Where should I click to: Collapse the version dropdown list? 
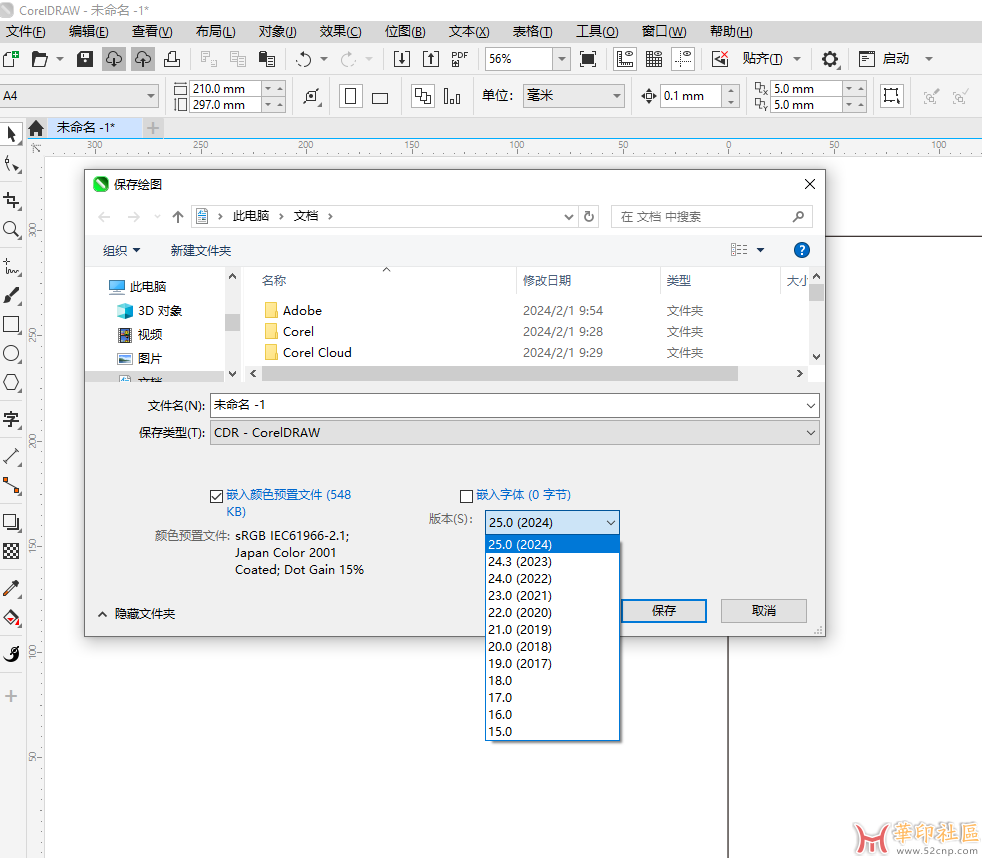611,523
